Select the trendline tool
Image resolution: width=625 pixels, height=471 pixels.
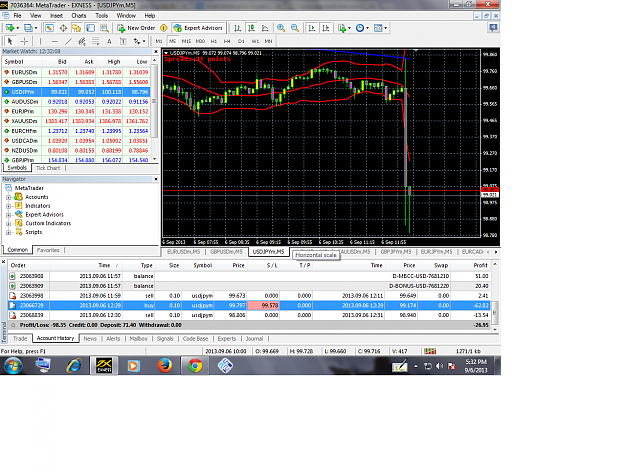point(69,41)
